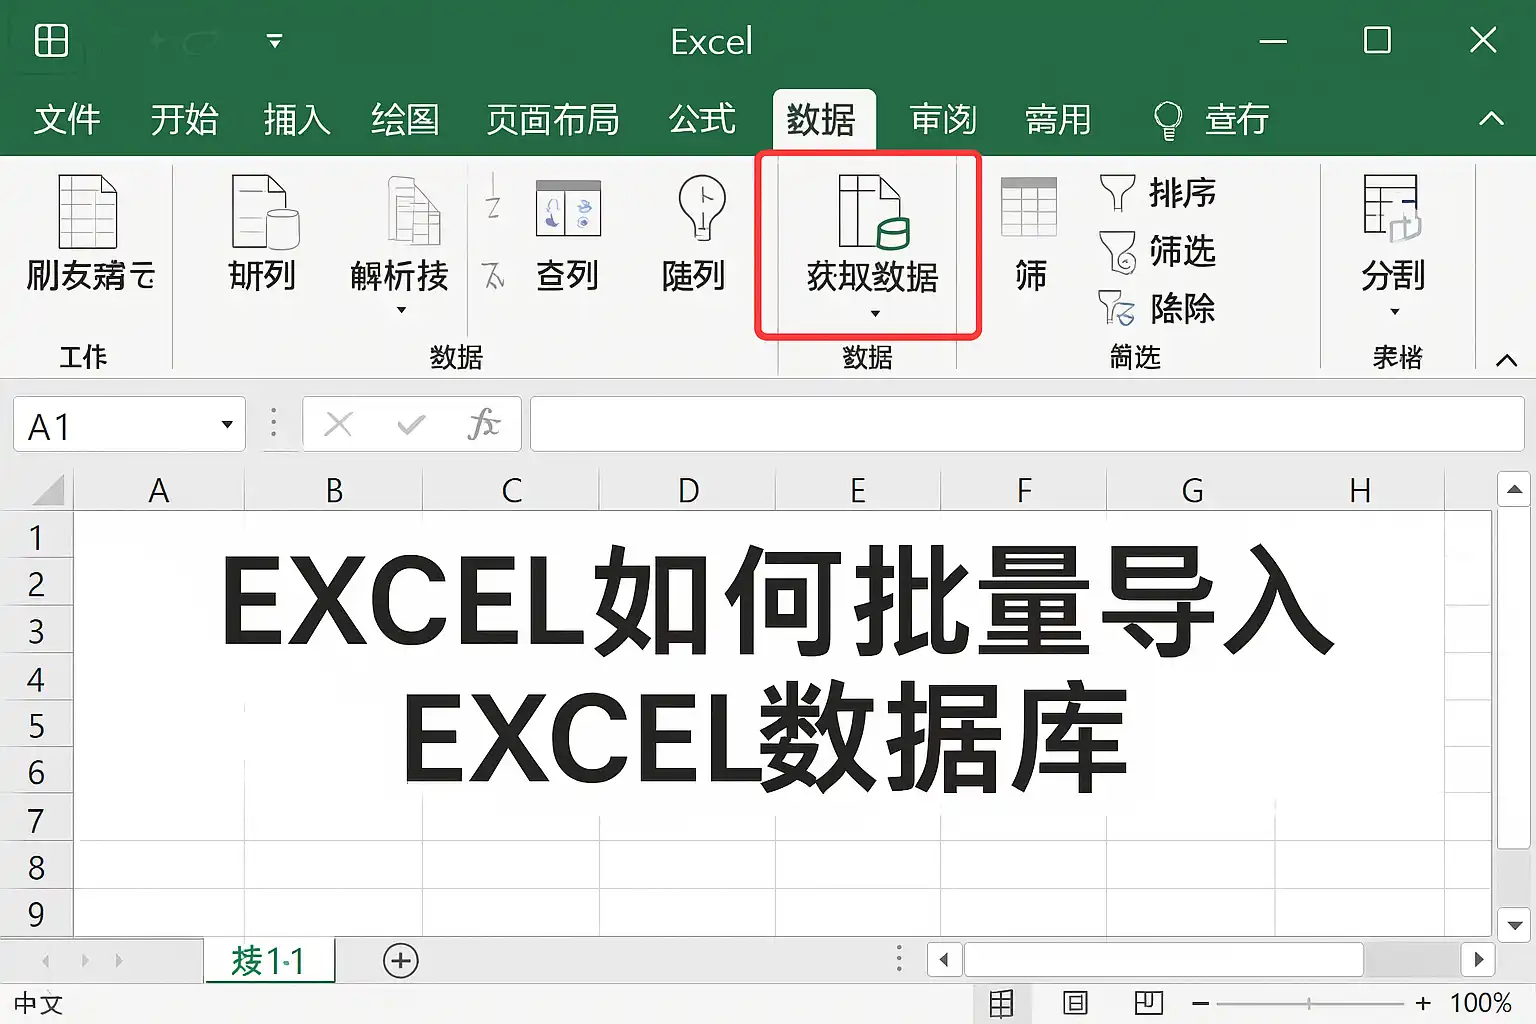The width and height of the screenshot is (1536, 1024).
Task: Open the 文件 menu tab
Action: (67, 120)
